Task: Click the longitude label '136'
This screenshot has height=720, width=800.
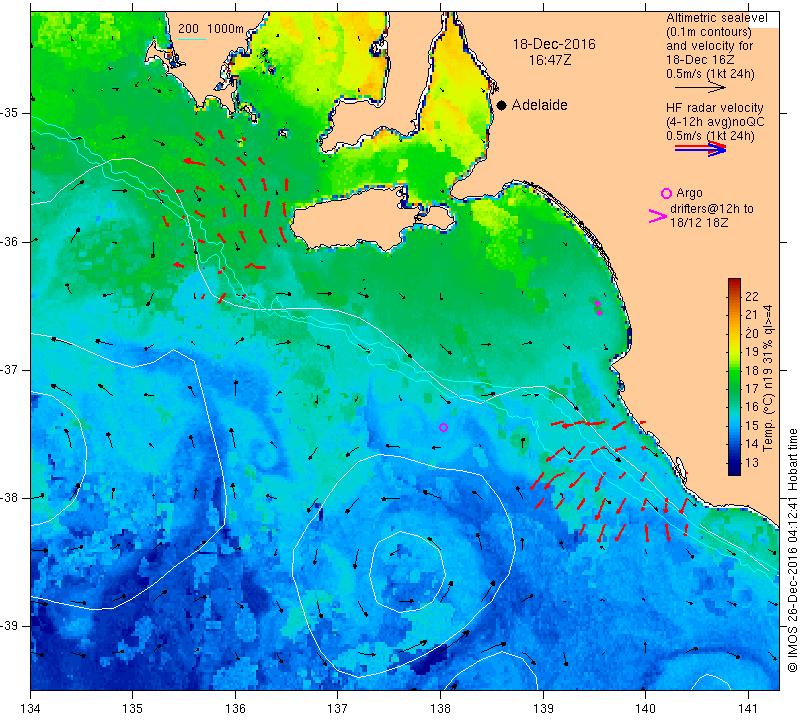Action: click(235, 709)
